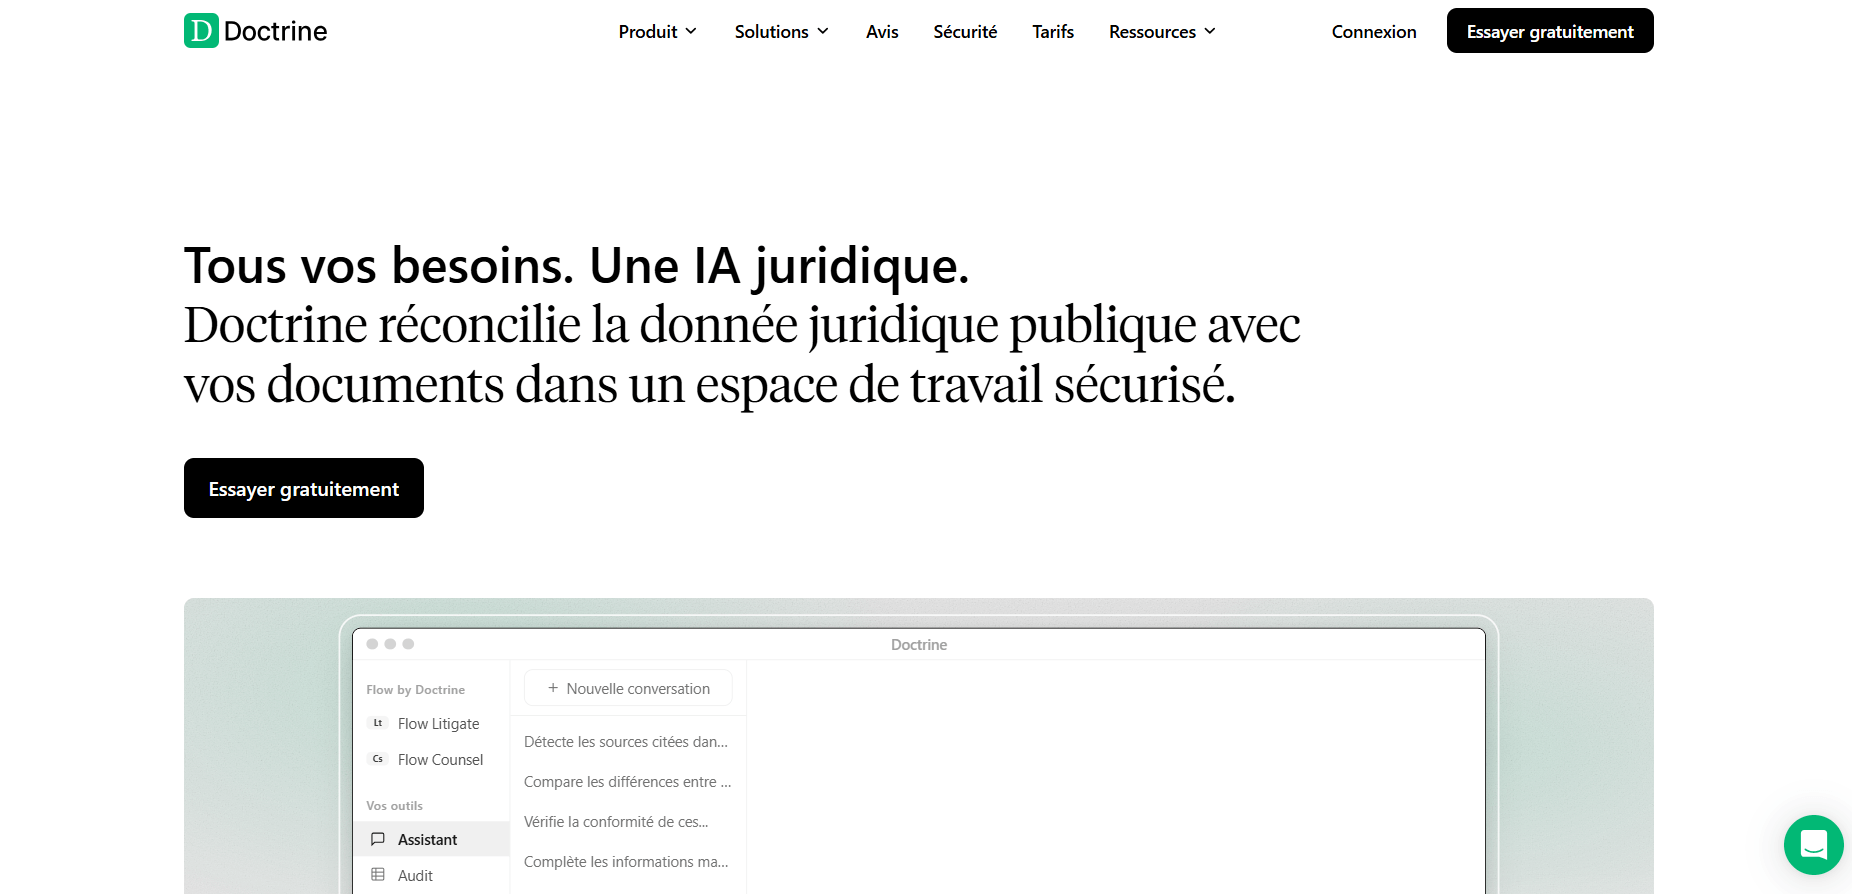Open conversation "Détecte les sources citées dan..."

pos(626,742)
